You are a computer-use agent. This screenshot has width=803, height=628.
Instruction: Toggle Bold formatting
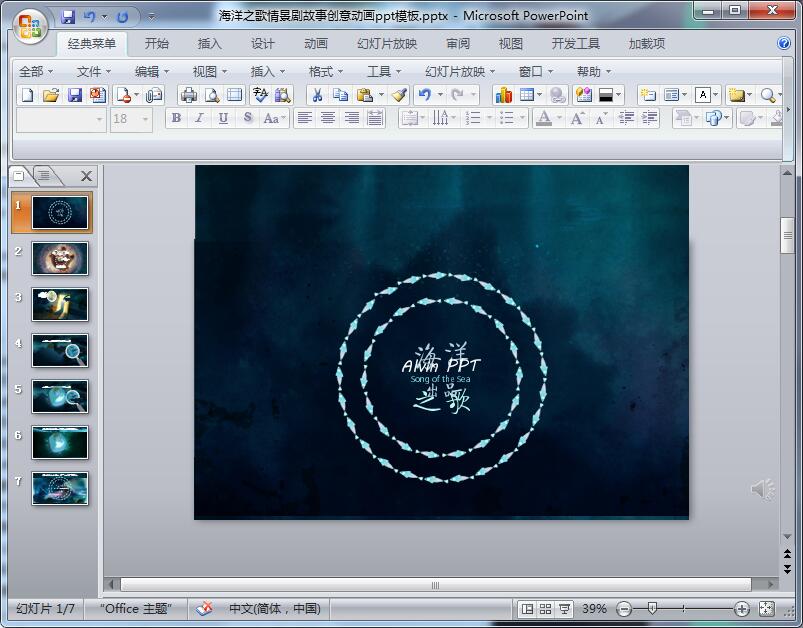(176, 118)
